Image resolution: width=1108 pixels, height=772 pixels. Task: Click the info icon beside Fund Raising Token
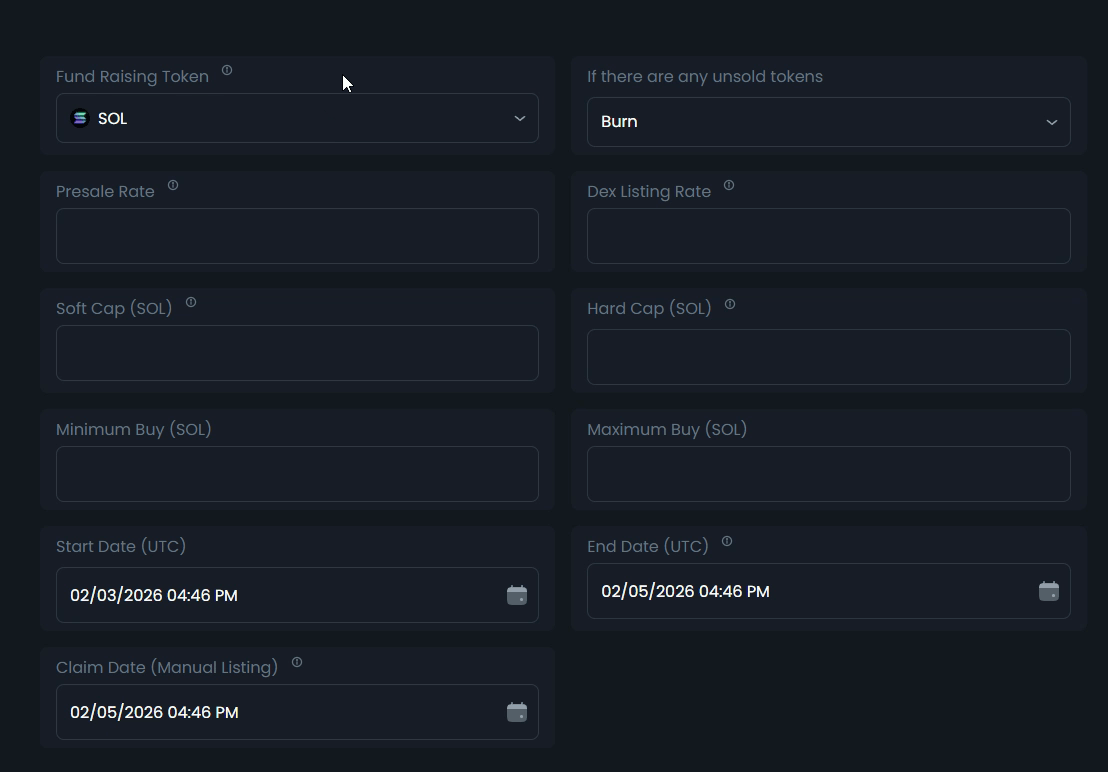coord(227,70)
